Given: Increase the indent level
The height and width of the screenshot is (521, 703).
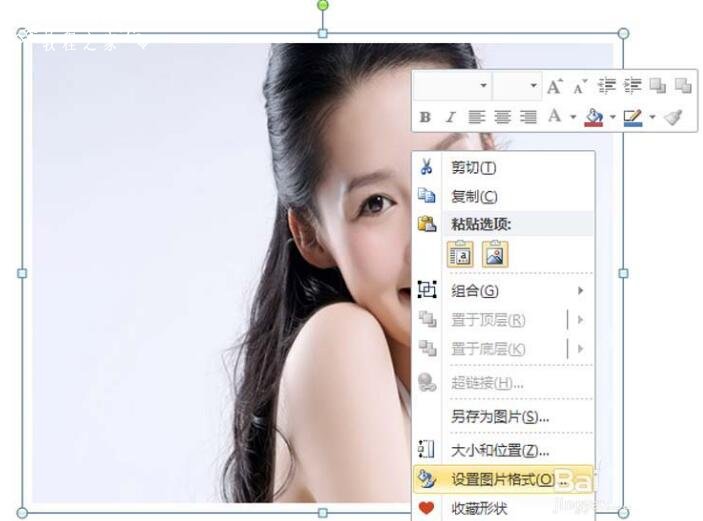Looking at the screenshot, I should click(x=633, y=85).
